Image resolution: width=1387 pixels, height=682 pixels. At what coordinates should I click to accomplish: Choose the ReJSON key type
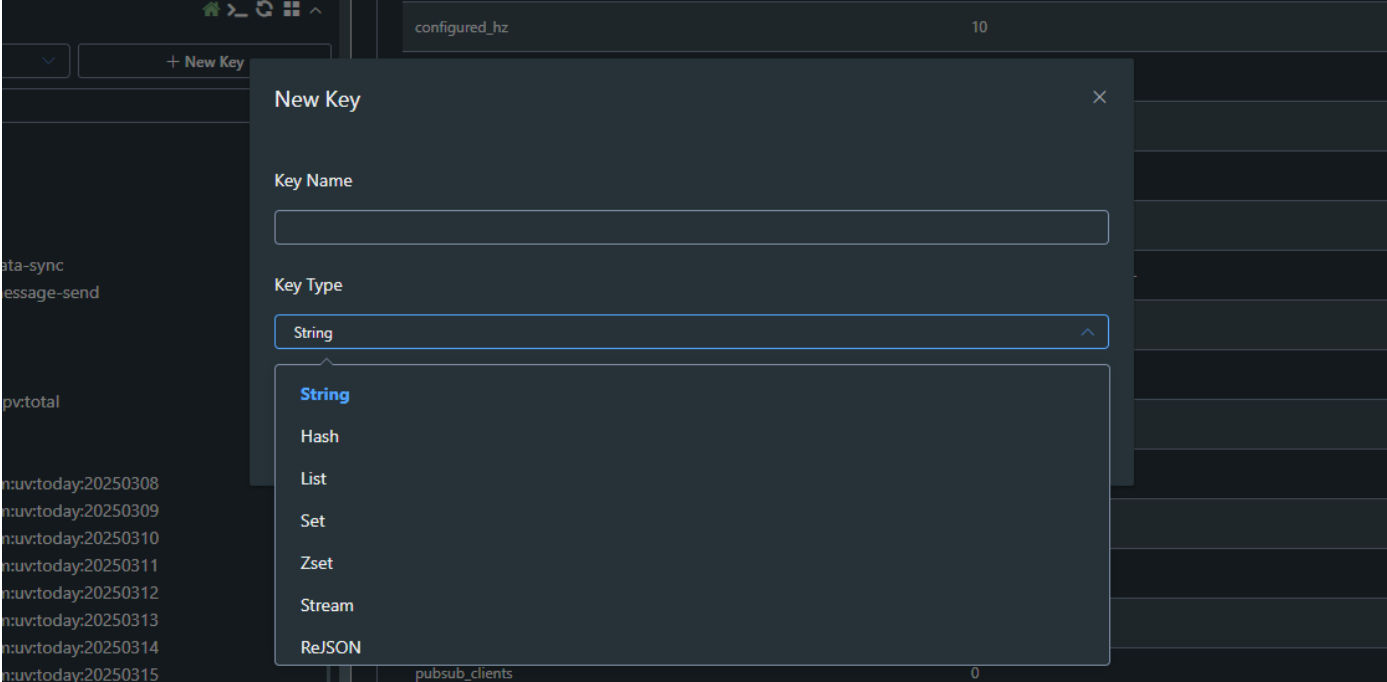click(330, 647)
